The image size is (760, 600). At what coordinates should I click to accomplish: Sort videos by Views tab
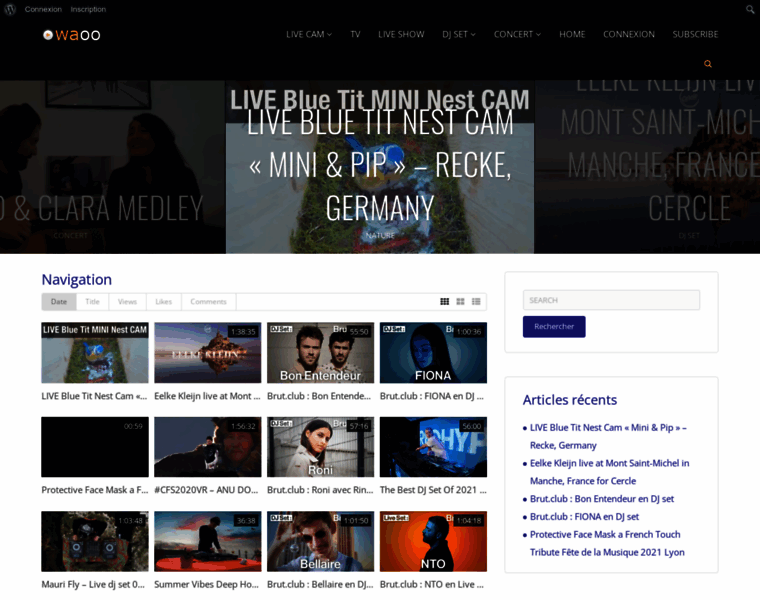click(127, 301)
